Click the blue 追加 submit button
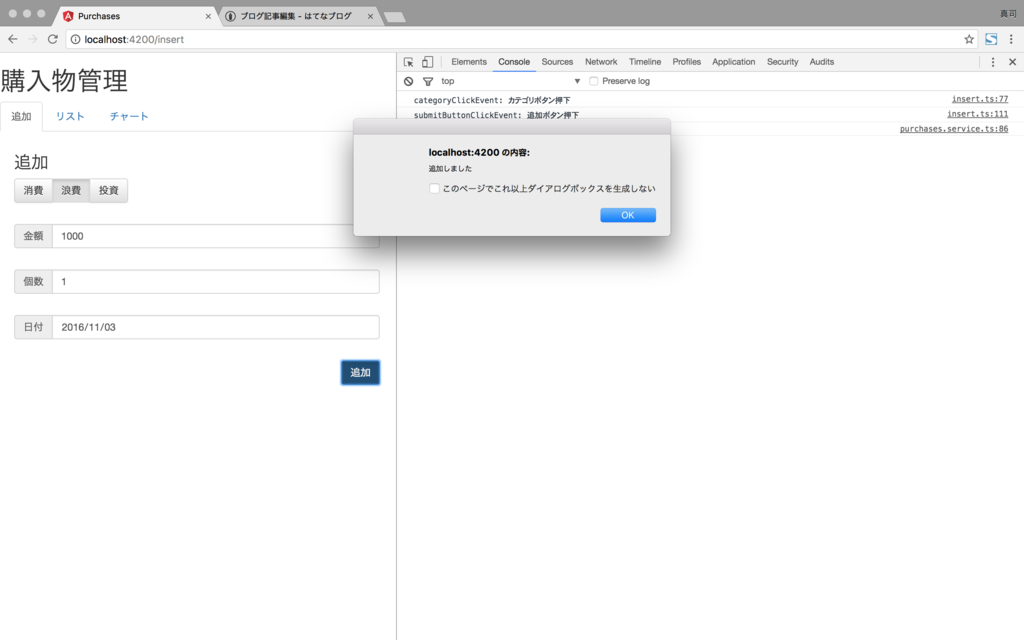The height and width of the screenshot is (640, 1024). point(360,372)
